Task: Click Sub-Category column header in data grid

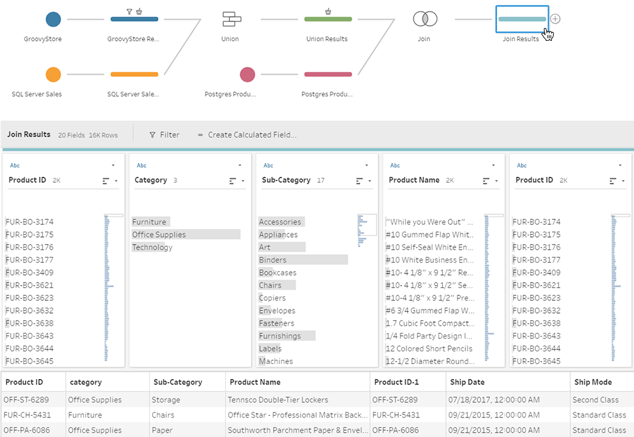Action: pos(178,382)
